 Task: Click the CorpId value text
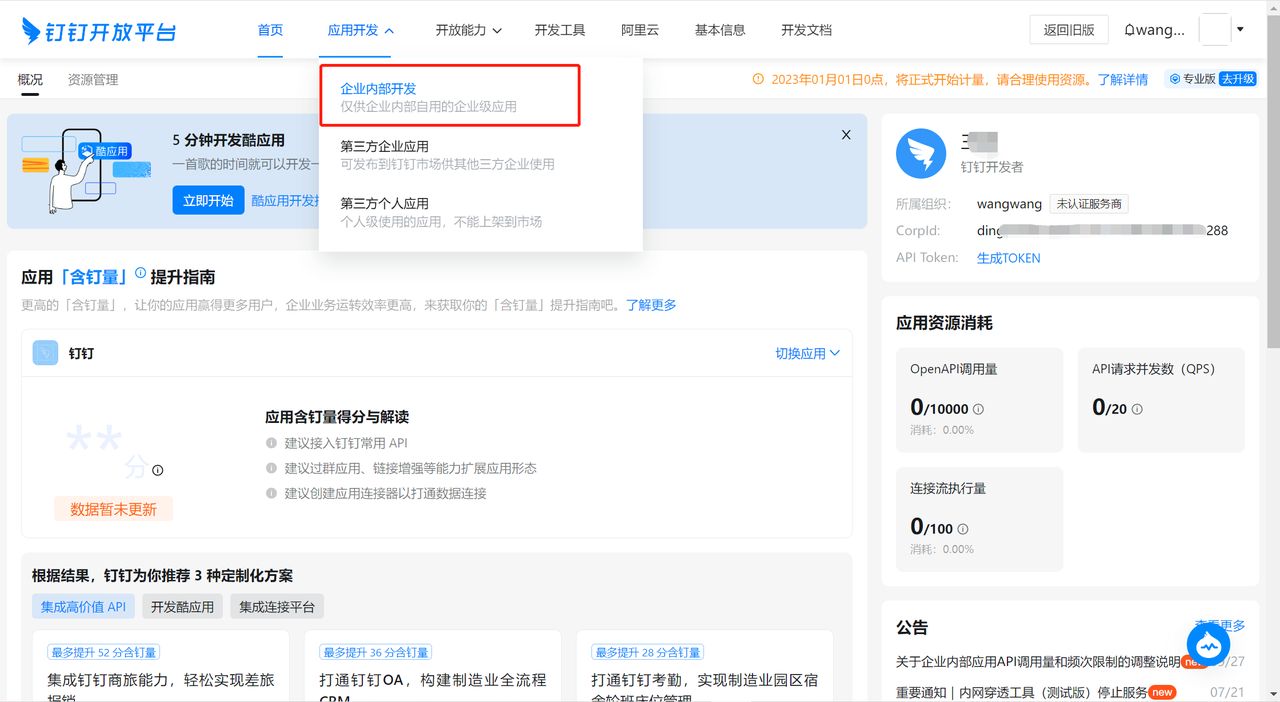pos(1102,230)
